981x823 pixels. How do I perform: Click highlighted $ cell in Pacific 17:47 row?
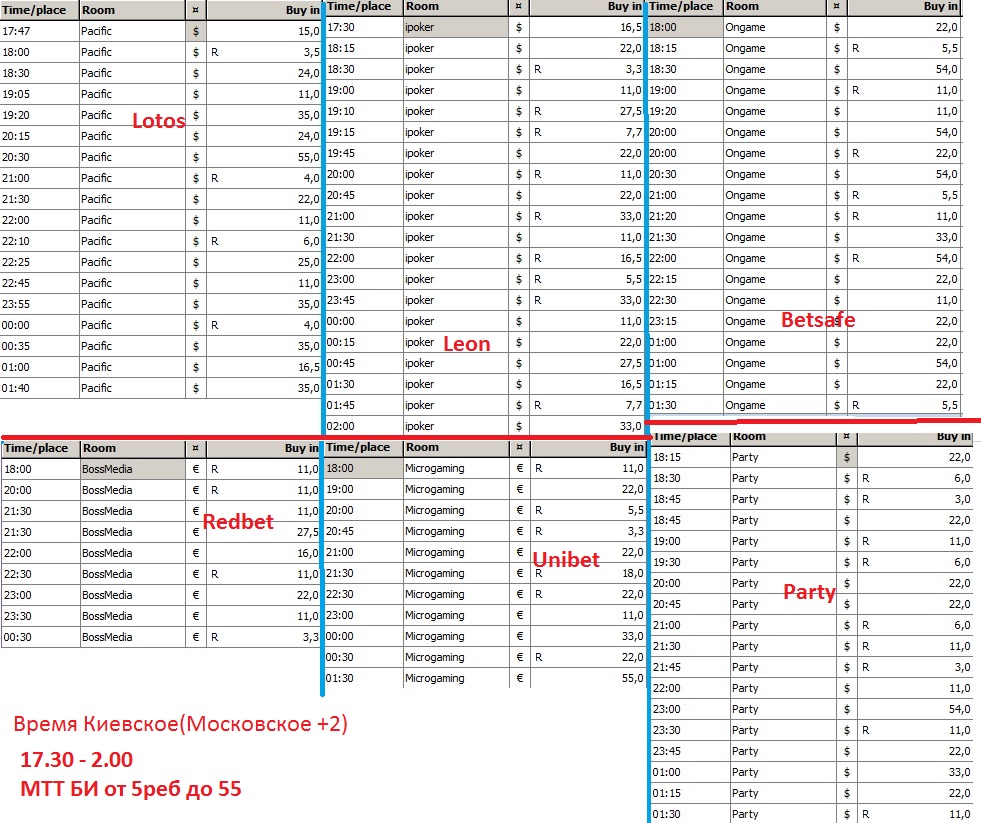point(196,31)
